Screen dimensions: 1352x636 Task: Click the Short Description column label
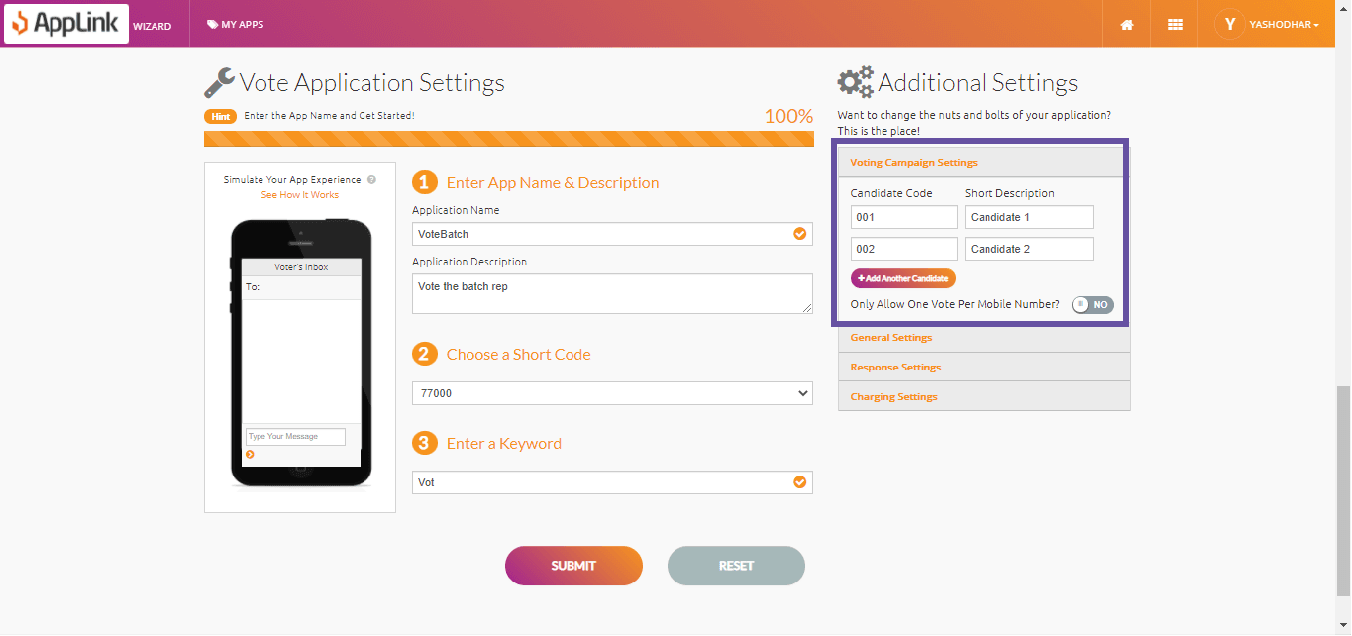pos(1010,193)
